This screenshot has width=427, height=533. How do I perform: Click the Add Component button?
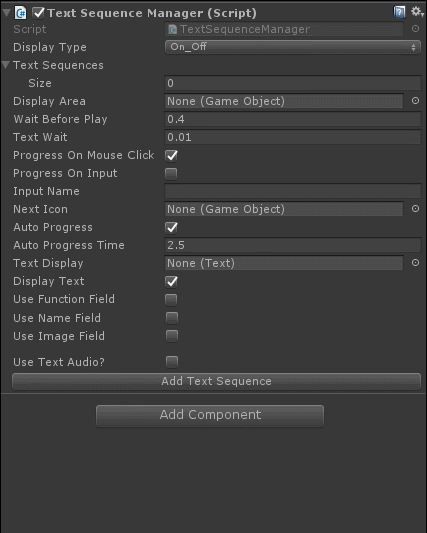[x=210, y=415]
